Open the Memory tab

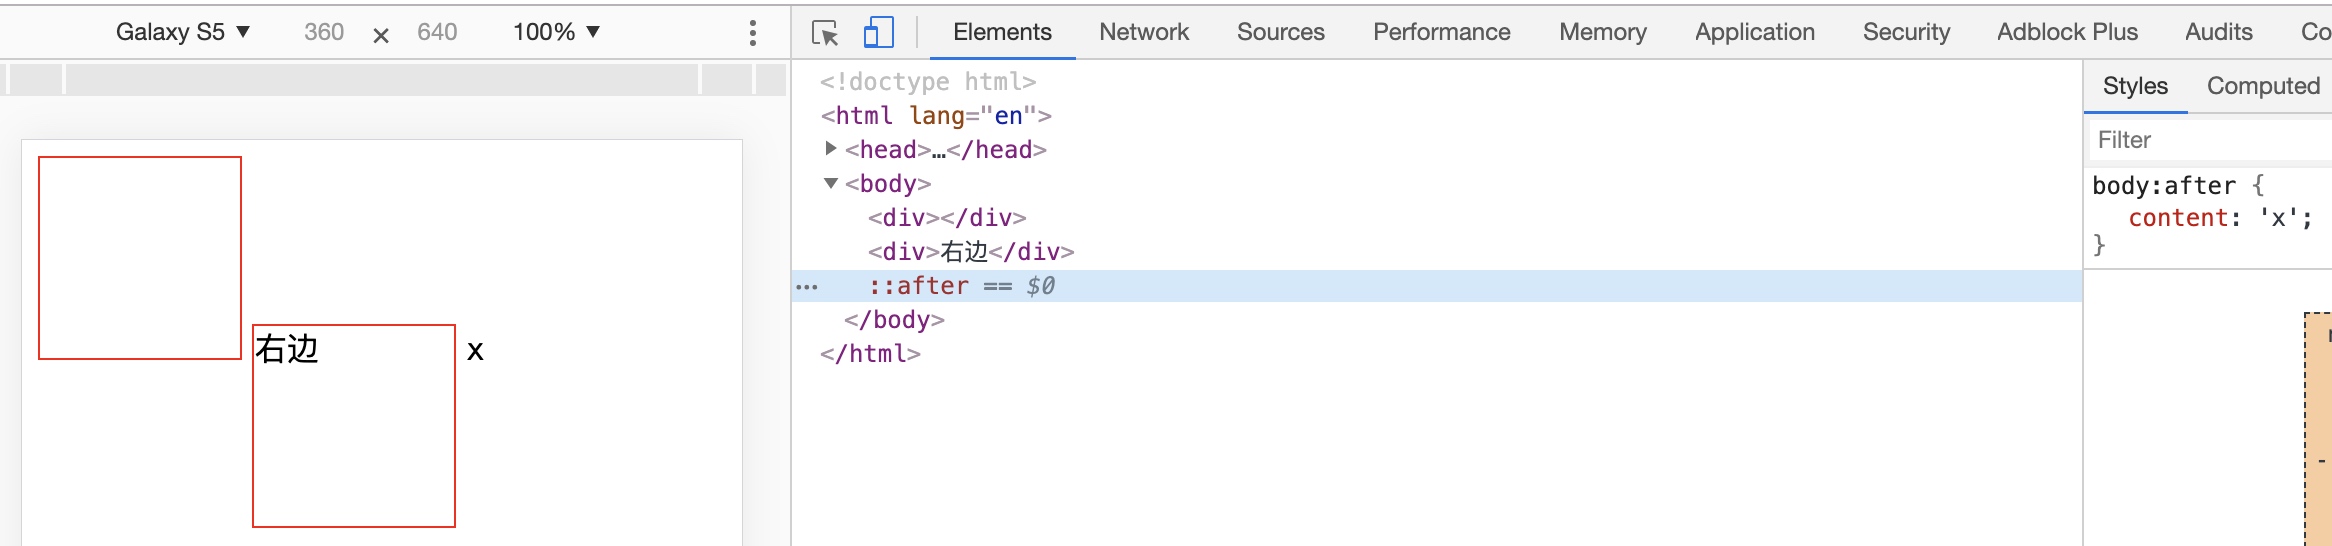[1602, 32]
